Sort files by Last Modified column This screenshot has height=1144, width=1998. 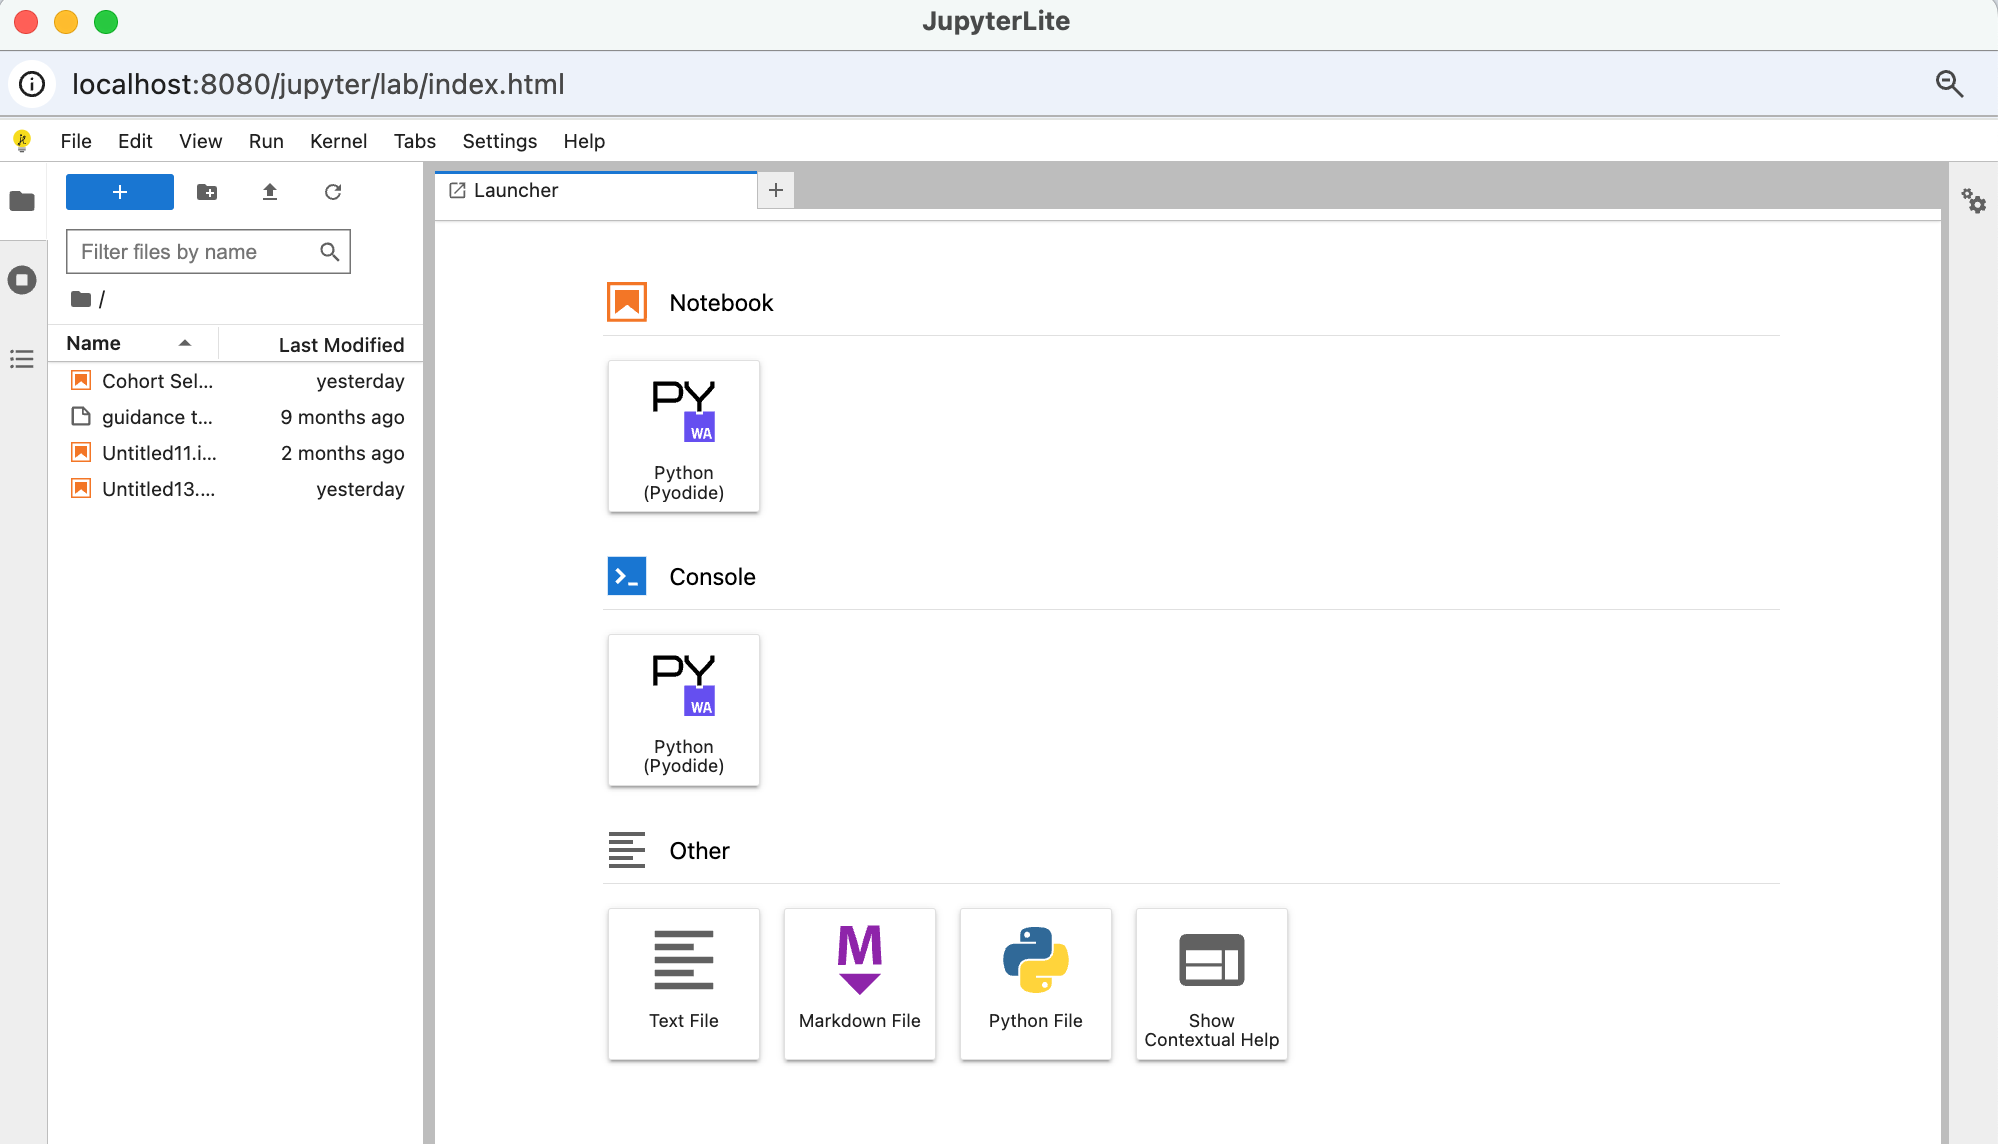(320, 344)
